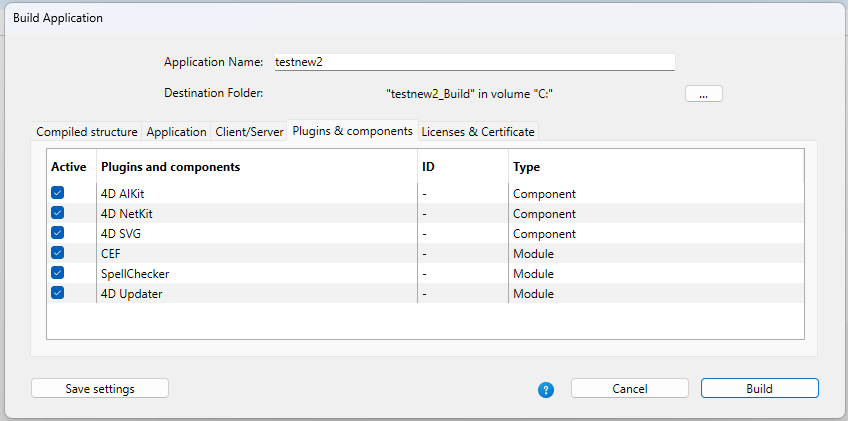Image resolution: width=849 pixels, height=421 pixels.
Task: Disable the 4D Updater module checkbox
Action: pyautogui.click(x=58, y=294)
